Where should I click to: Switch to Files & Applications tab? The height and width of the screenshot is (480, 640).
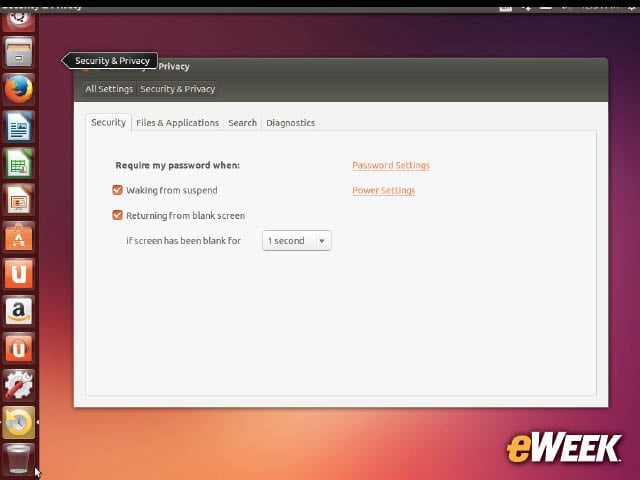pyautogui.click(x=177, y=123)
